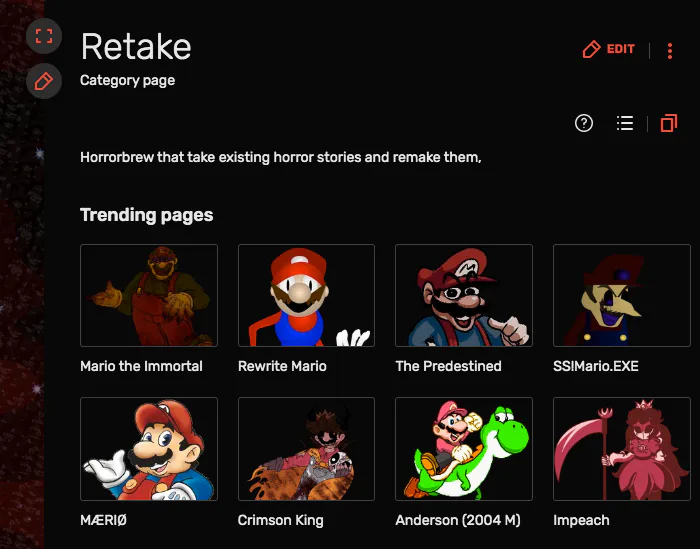The height and width of the screenshot is (549, 700).
Task: Open the SSIMario.EXE thumbnail image
Action: 621,295
